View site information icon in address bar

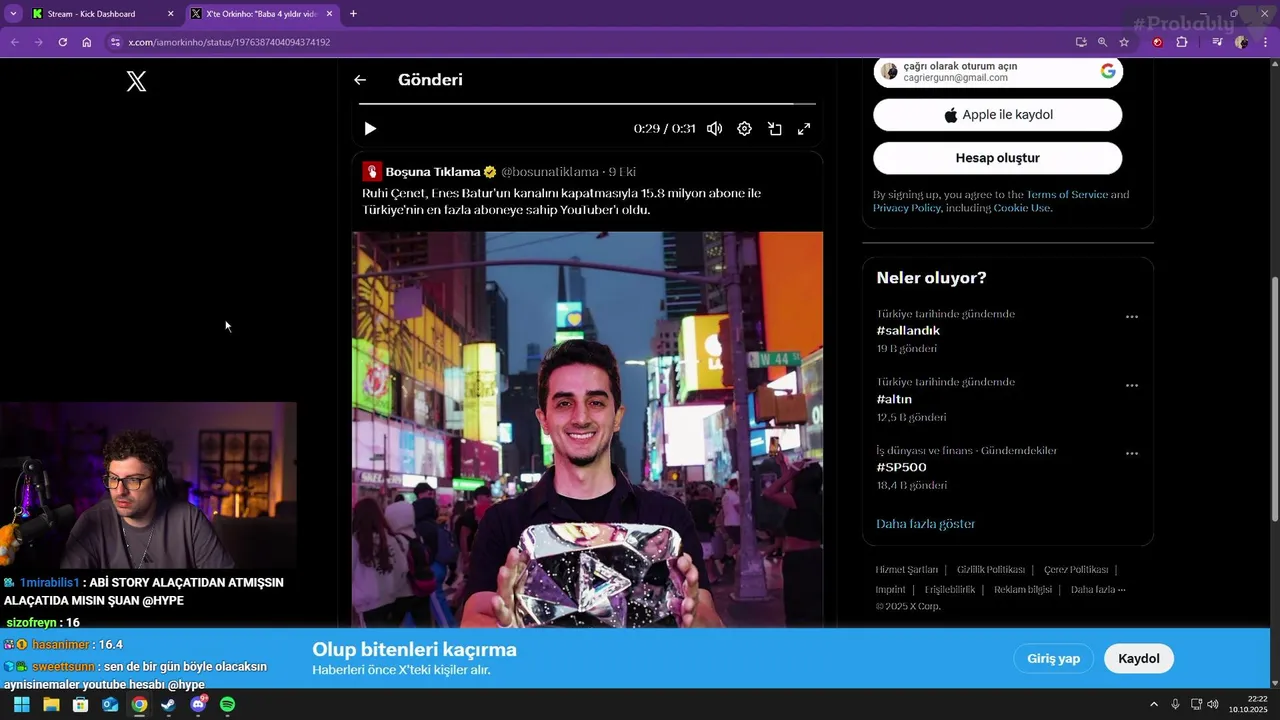115,42
